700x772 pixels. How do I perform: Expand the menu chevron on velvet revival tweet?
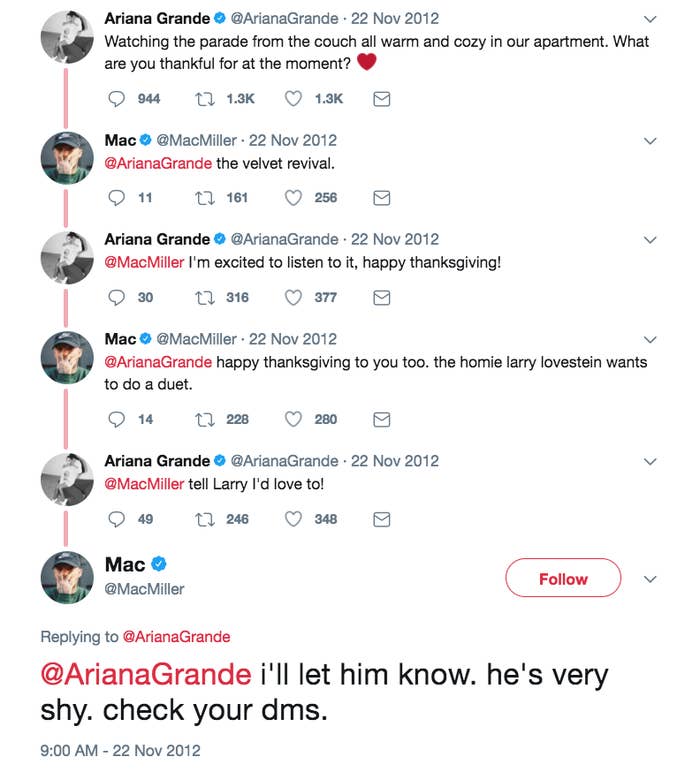(650, 140)
